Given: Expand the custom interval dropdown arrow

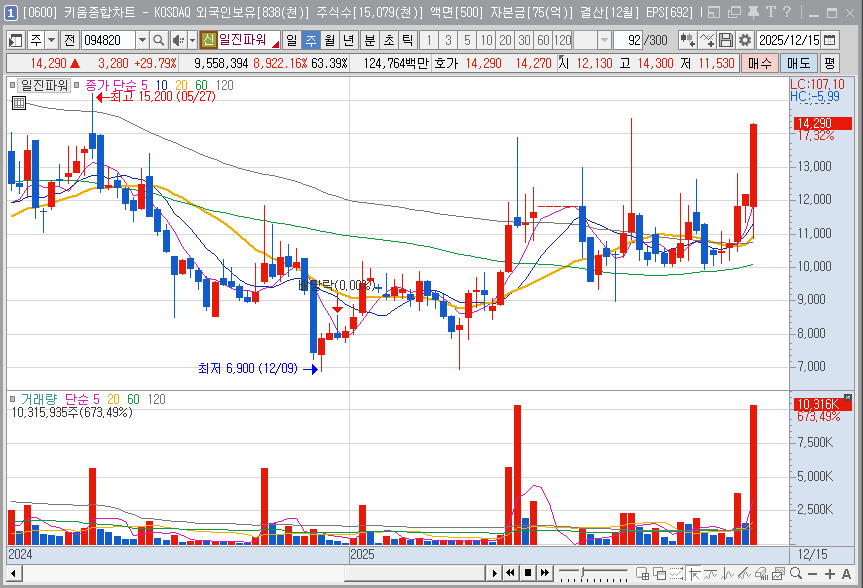Looking at the screenshot, I should pyautogui.click(x=604, y=40).
